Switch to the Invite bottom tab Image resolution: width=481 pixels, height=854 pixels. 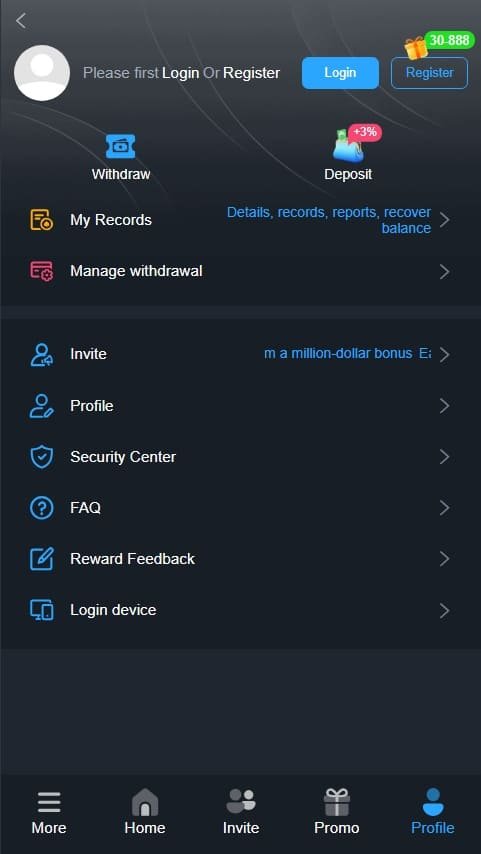click(x=241, y=812)
